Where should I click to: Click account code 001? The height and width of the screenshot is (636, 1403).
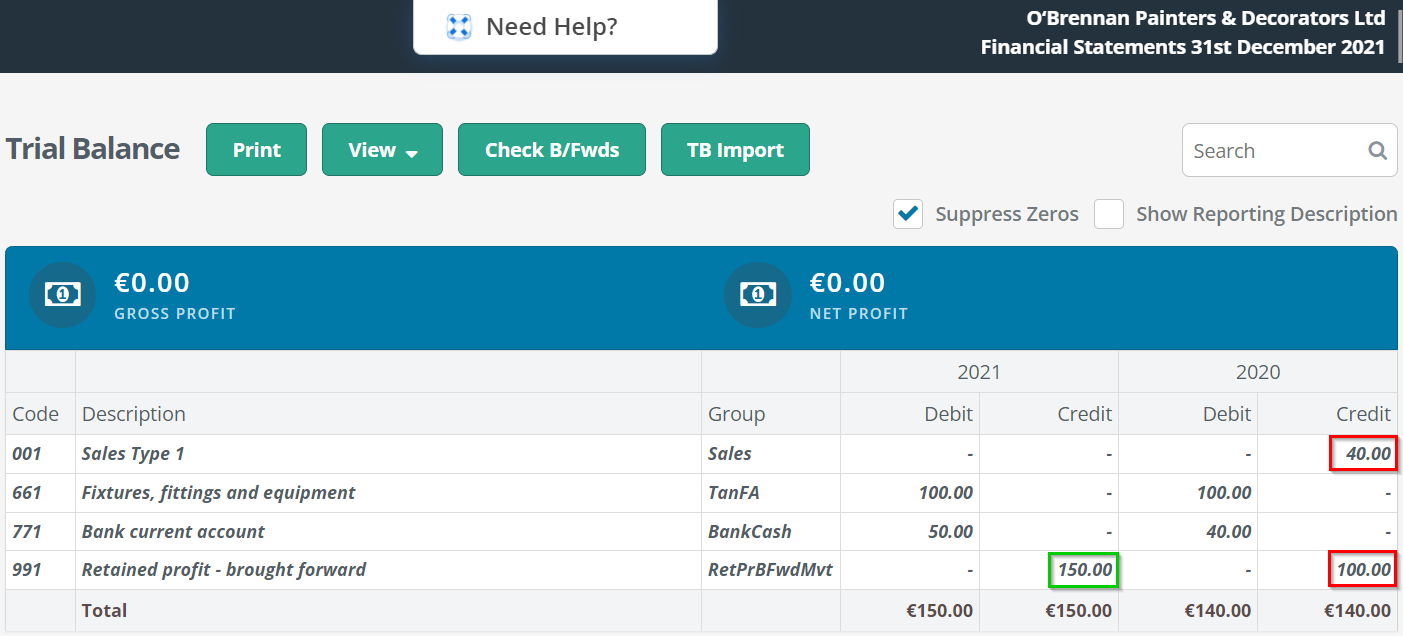(27, 454)
